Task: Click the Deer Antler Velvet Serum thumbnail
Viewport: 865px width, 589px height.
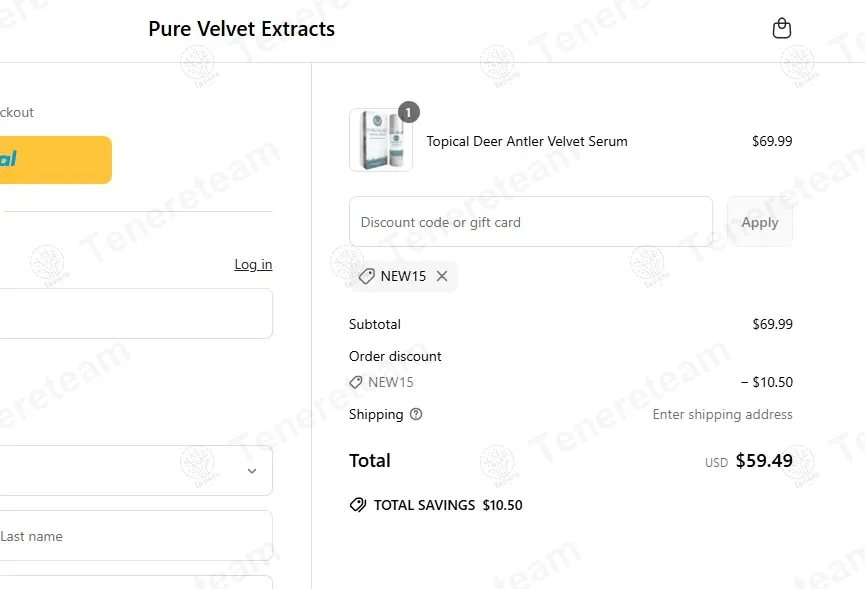Action: [381, 140]
